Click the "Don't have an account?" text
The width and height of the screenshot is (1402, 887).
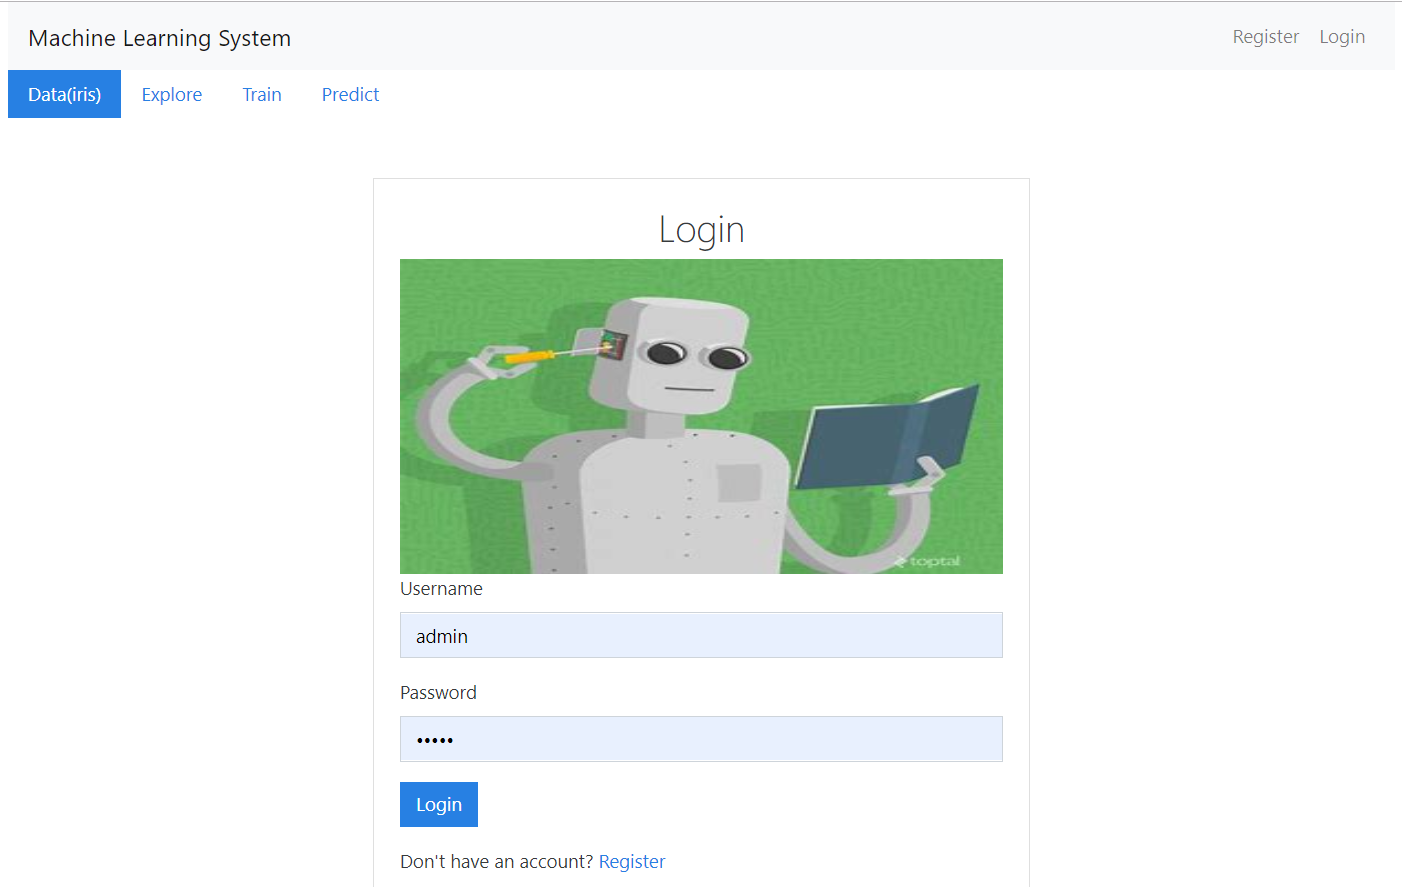click(497, 861)
